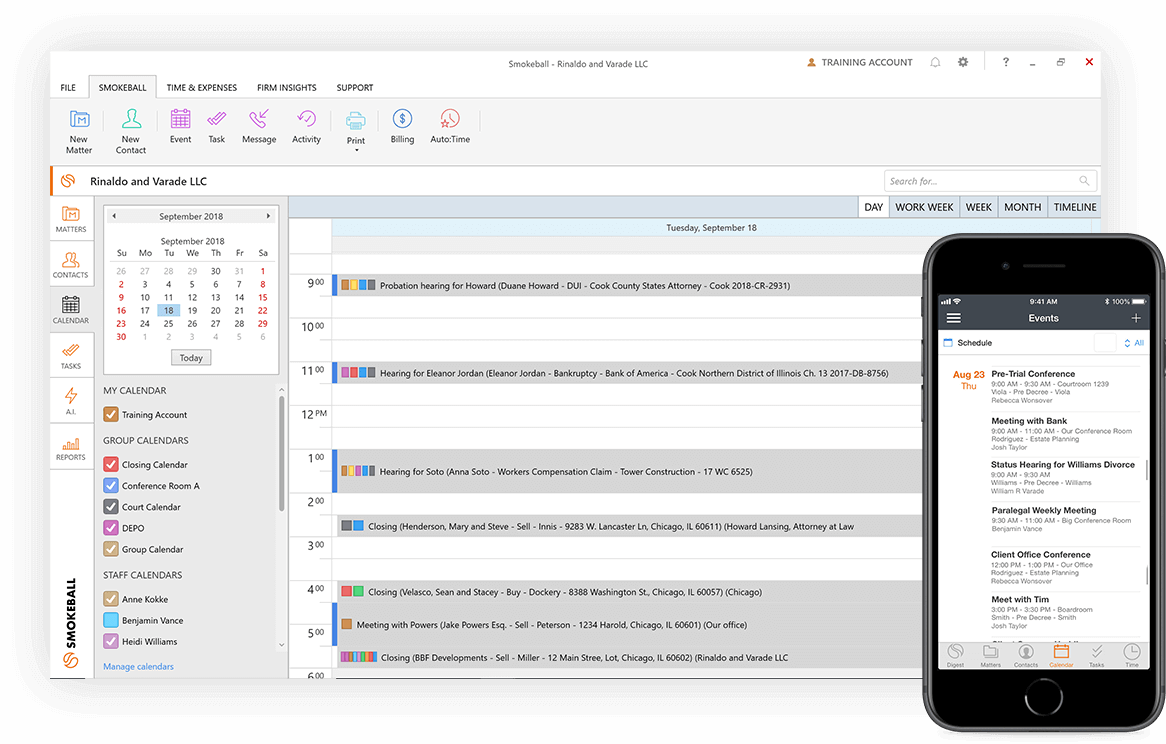This screenshot has height=744, width=1166.
Task: Go to previous month in mini calendar
Action: [x=114, y=216]
